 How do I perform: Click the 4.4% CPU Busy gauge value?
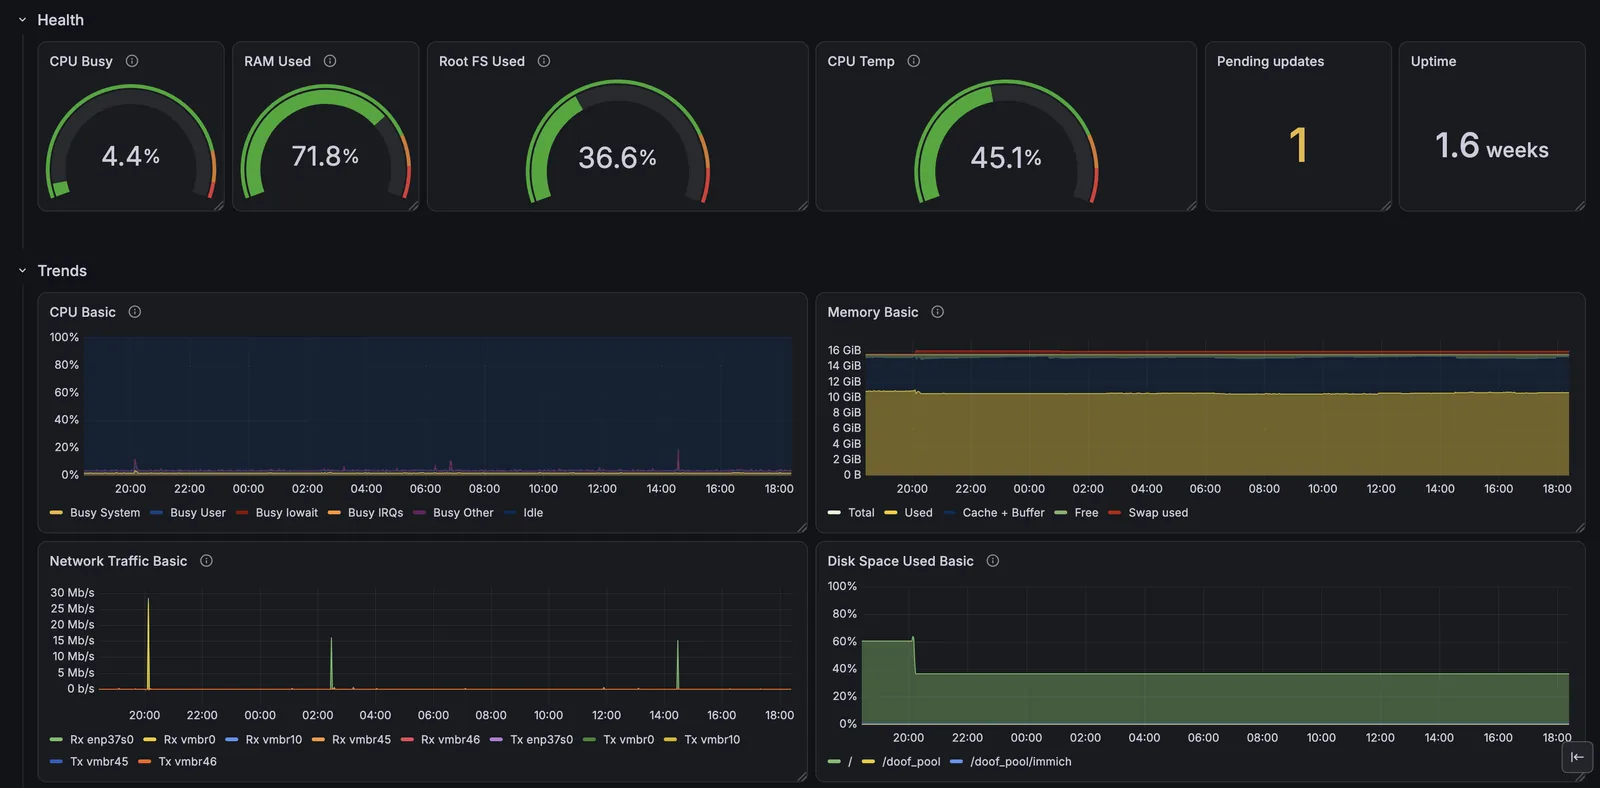(x=131, y=156)
